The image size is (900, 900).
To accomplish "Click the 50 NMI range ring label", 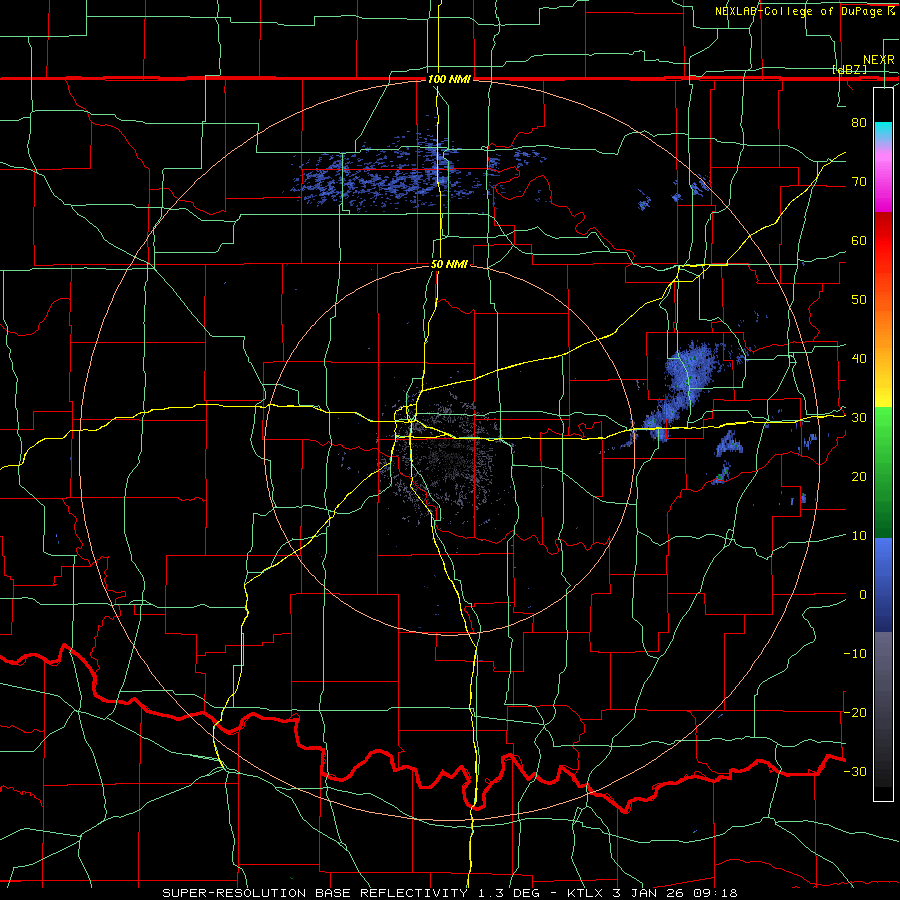I will [x=449, y=265].
